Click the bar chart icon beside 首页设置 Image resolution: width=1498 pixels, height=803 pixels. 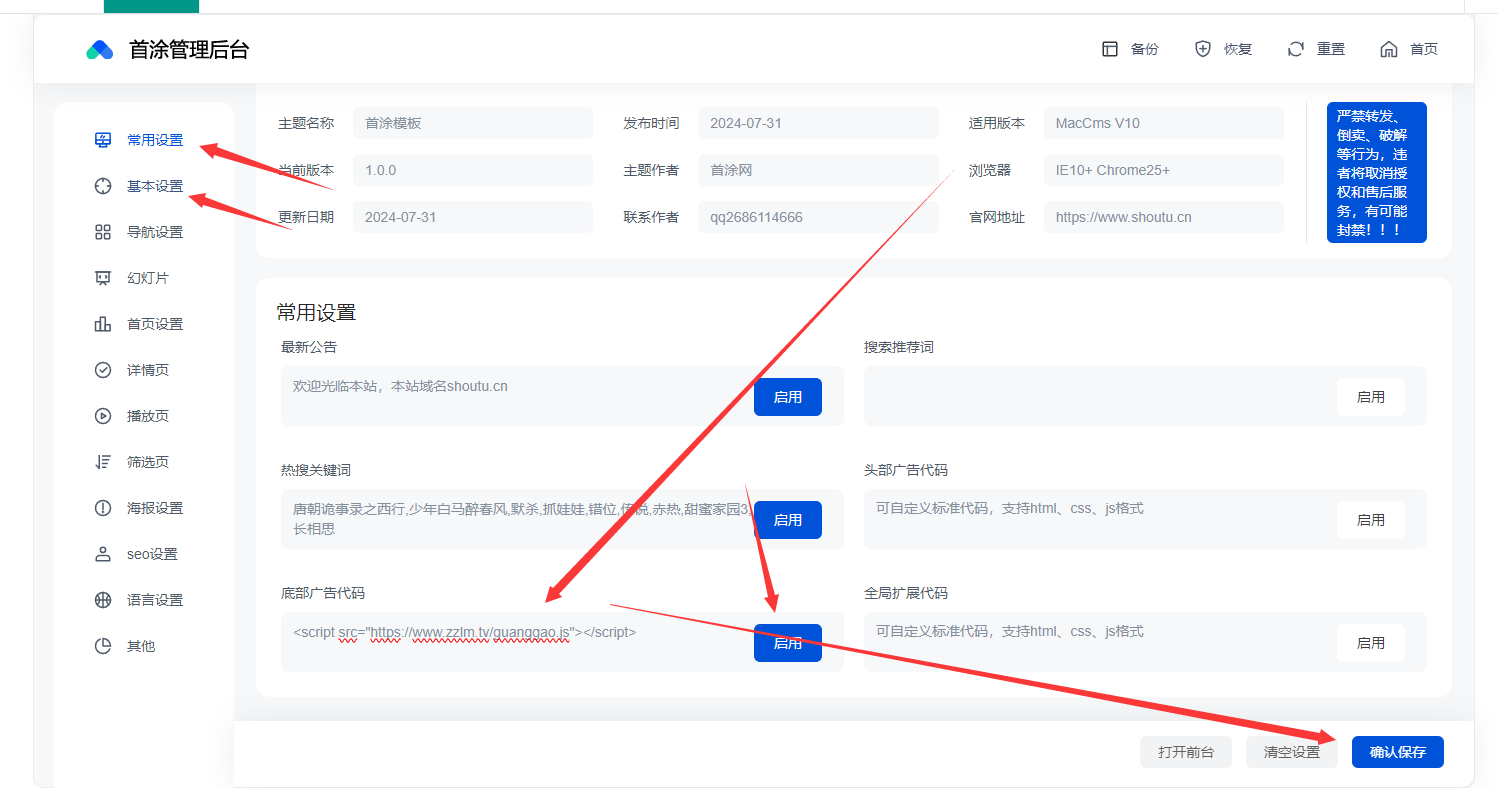(x=103, y=324)
